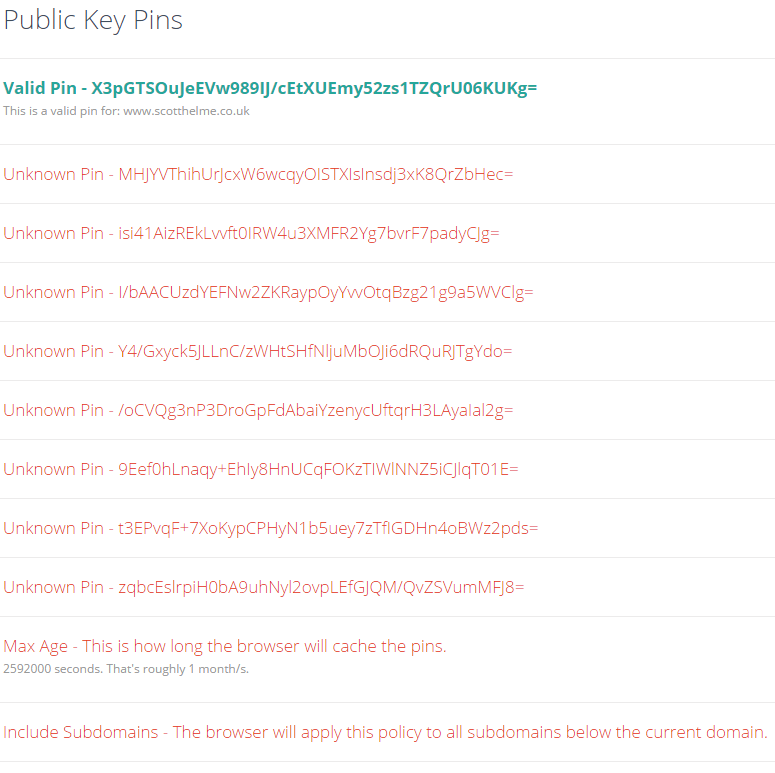Click 'Unknown Pin' label of the zqbcEslrpi row
Viewport: 775px width, 773px height.
click(x=53, y=587)
